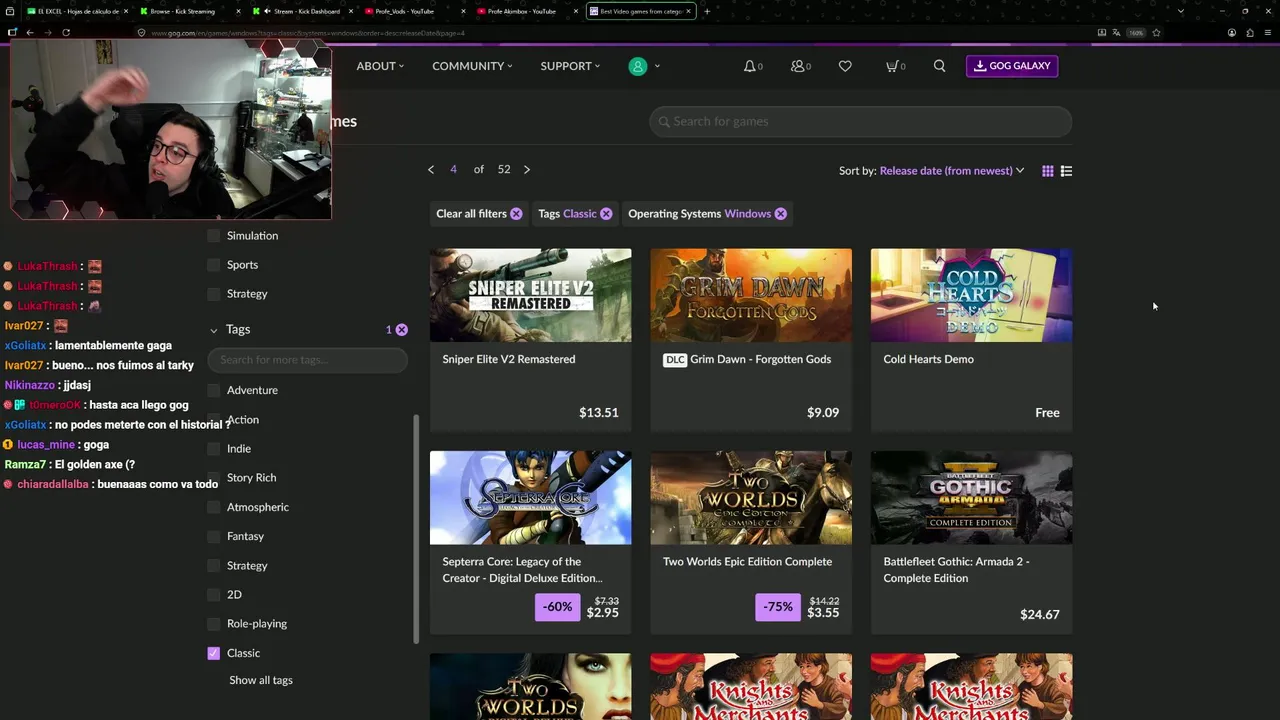Switch to grid view layout
Screen dimensions: 1280x720
click(x=1048, y=171)
